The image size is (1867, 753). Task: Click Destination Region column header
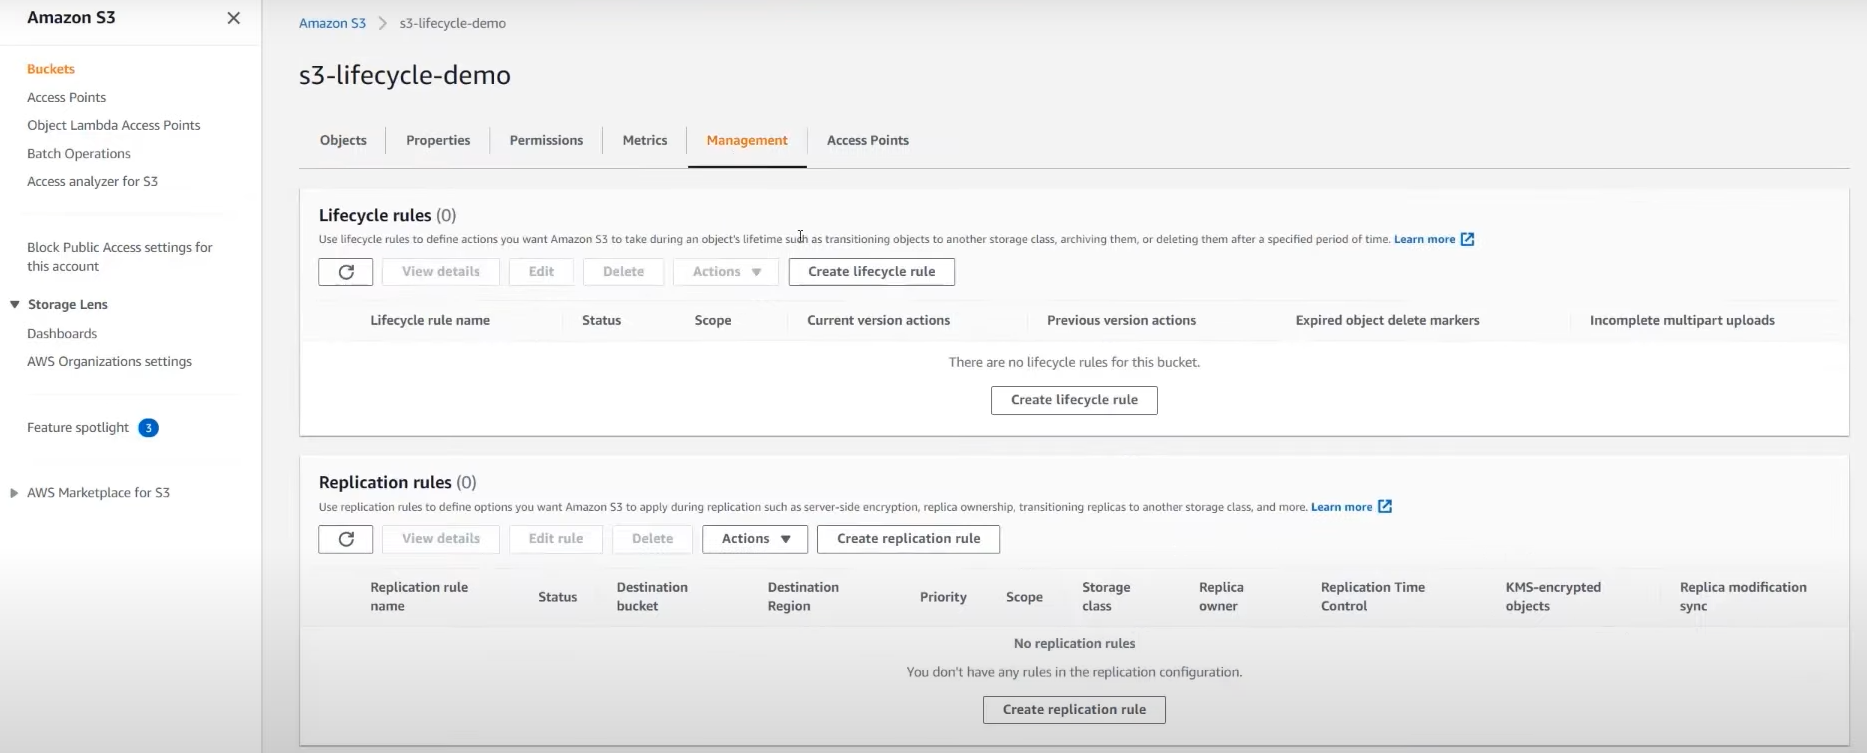(803, 597)
